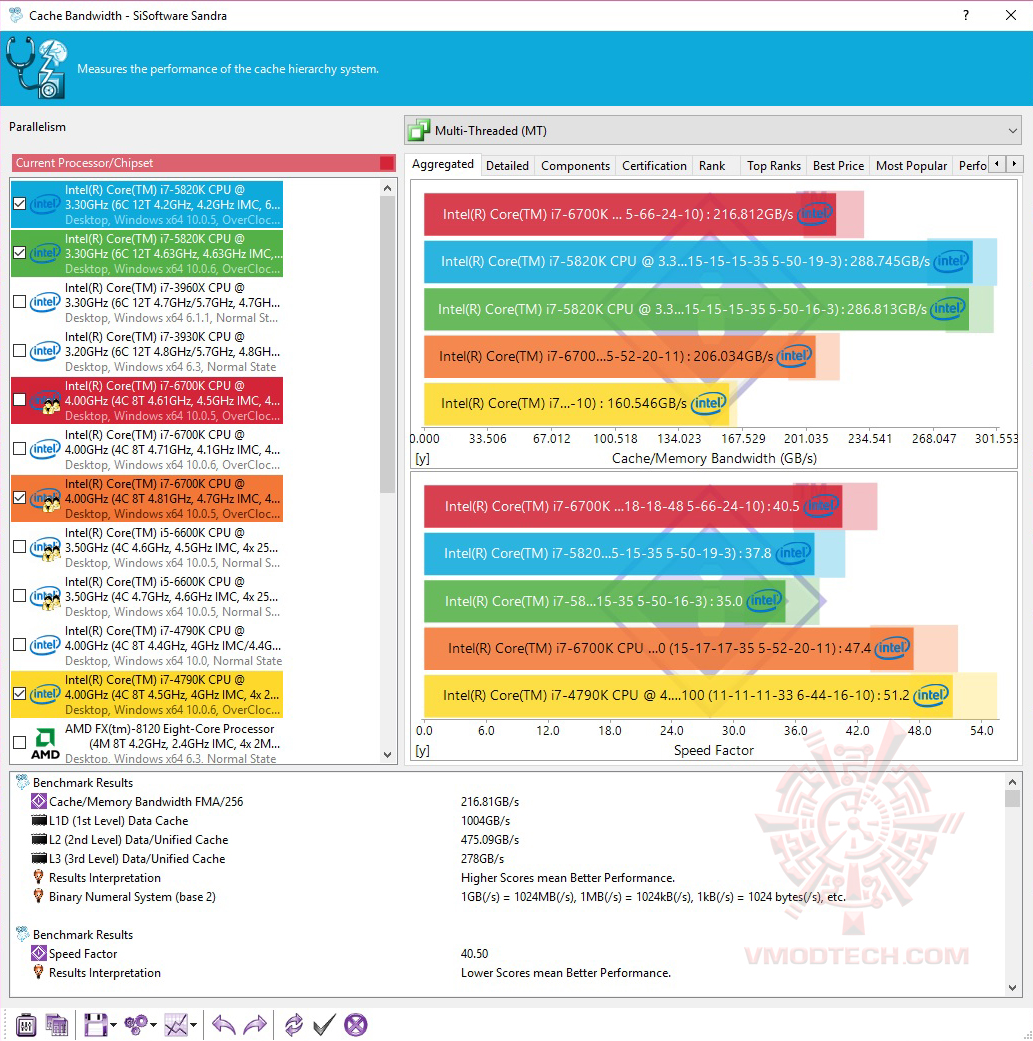Open the save icon dropdown arrow
The width and height of the screenshot is (1033, 1041).
coord(114,1025)
